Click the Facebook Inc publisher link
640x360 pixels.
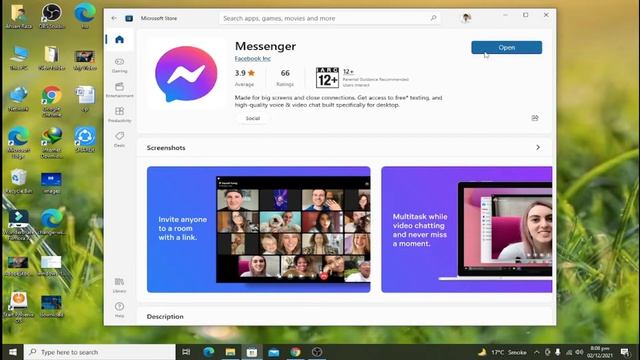point(253,59)
